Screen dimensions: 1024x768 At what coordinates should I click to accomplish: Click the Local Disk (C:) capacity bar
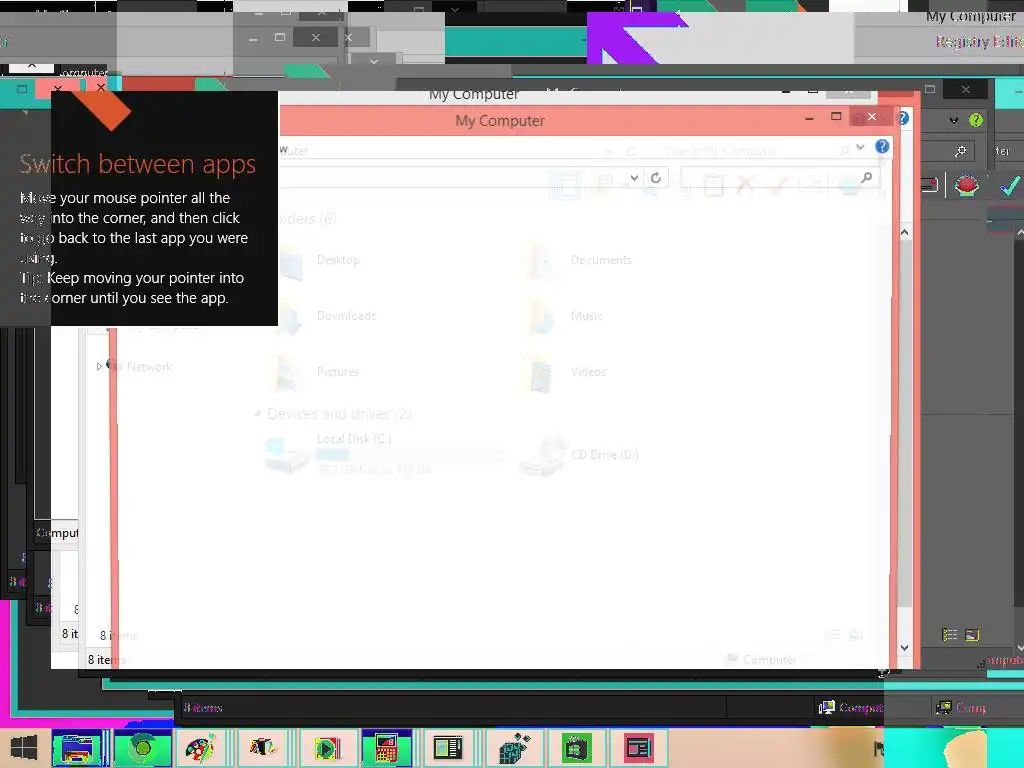(x=409, y=455)
